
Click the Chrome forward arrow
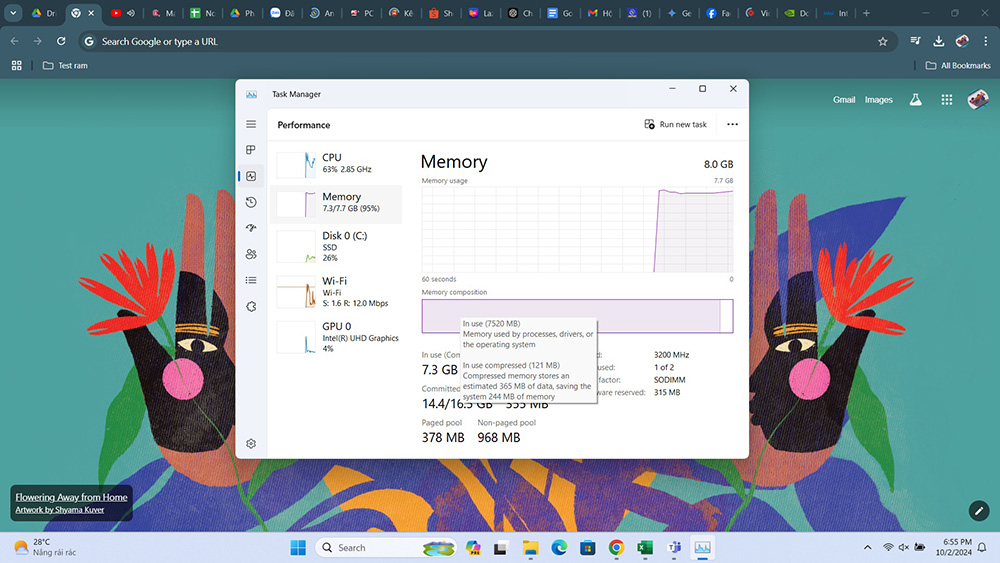(x=38, y=41)
